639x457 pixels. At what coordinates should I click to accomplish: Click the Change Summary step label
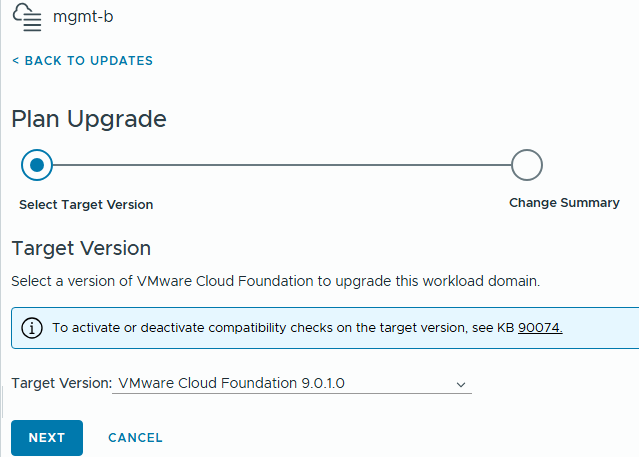tap(564, 203)
